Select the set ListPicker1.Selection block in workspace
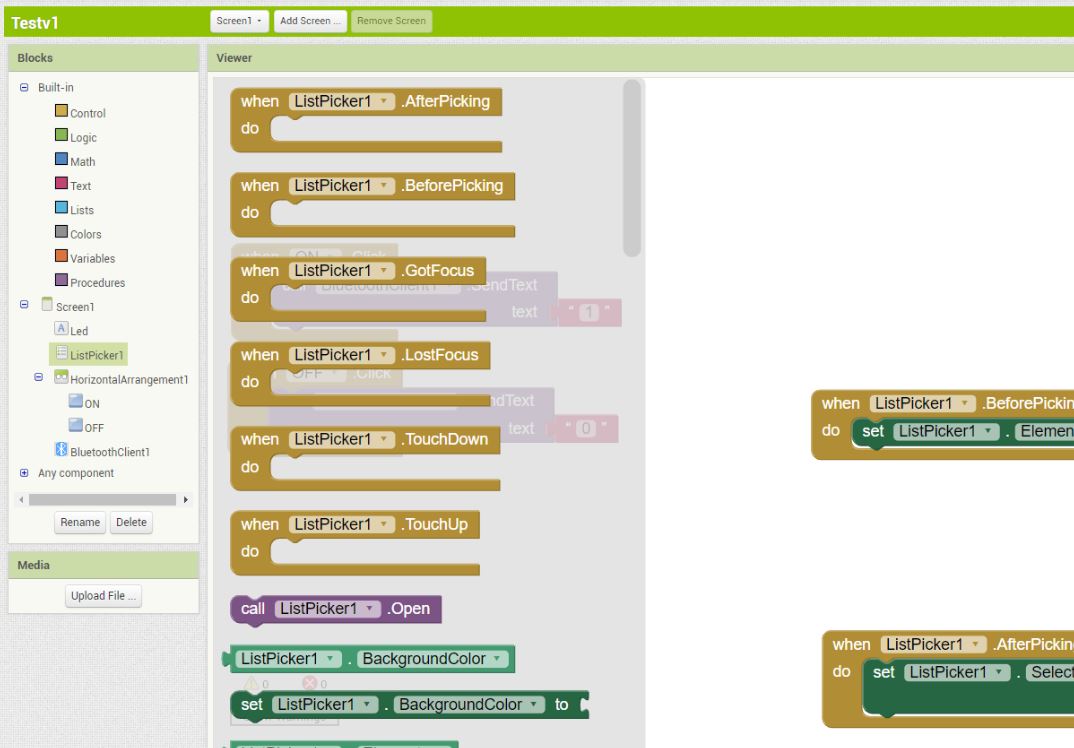Screen dimensions: 1074x748 click(968, 687)
